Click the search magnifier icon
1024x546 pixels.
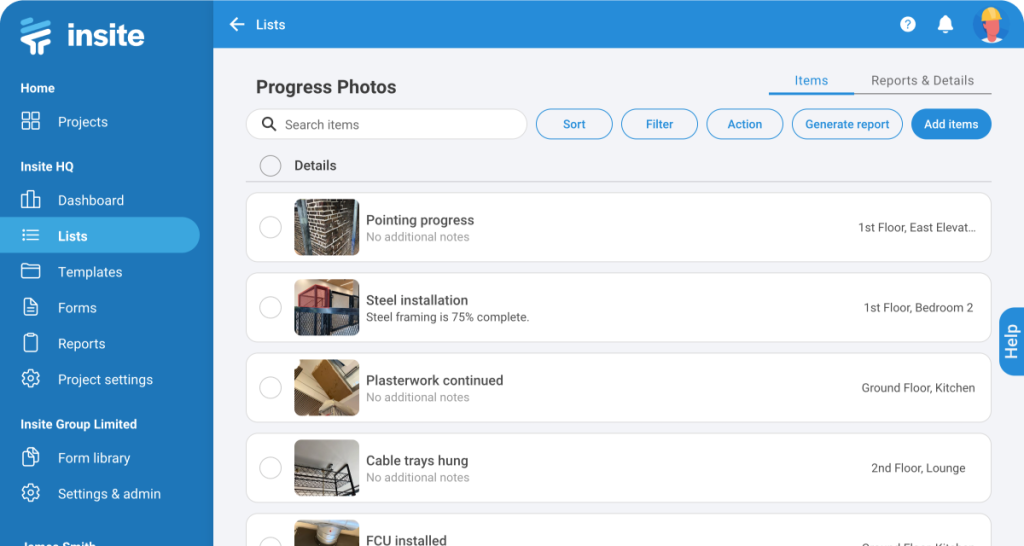tap(268, 123)
